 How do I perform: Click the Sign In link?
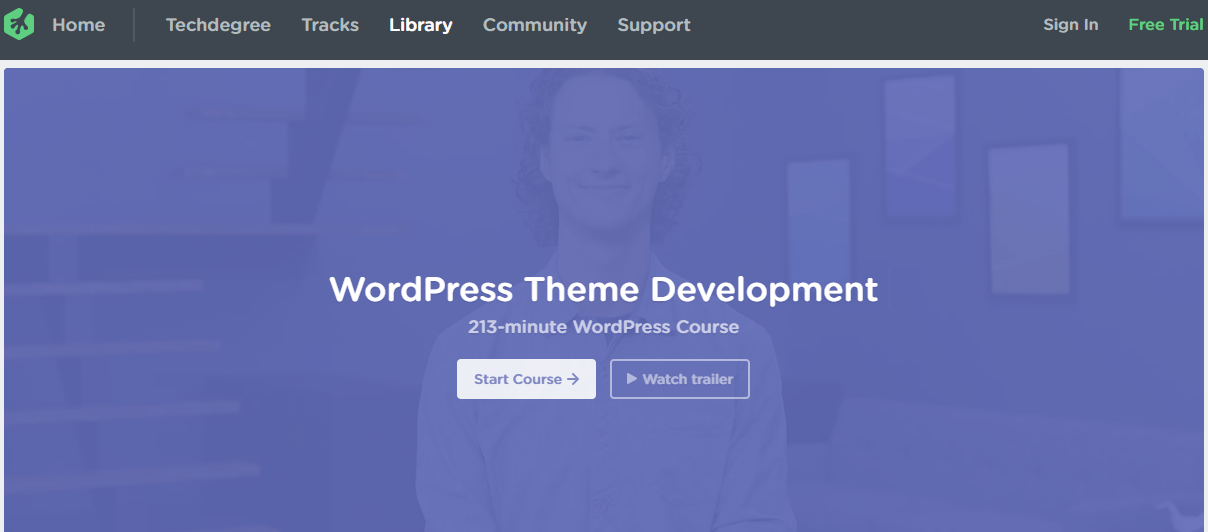click(x=1070, y=25)
